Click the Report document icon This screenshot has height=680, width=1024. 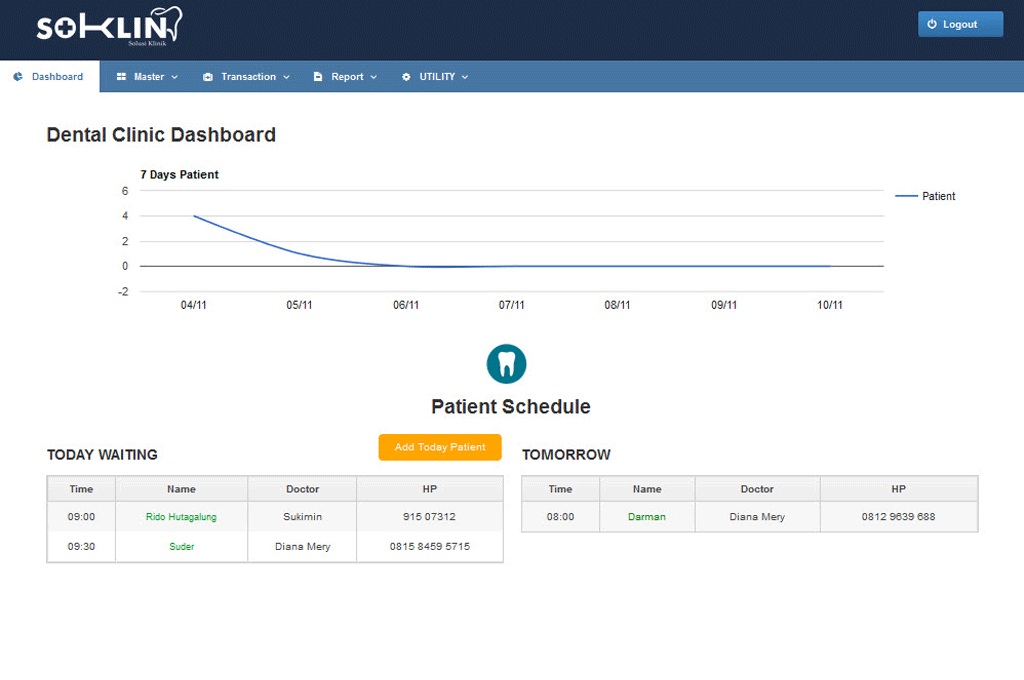[x=318, y=77]
